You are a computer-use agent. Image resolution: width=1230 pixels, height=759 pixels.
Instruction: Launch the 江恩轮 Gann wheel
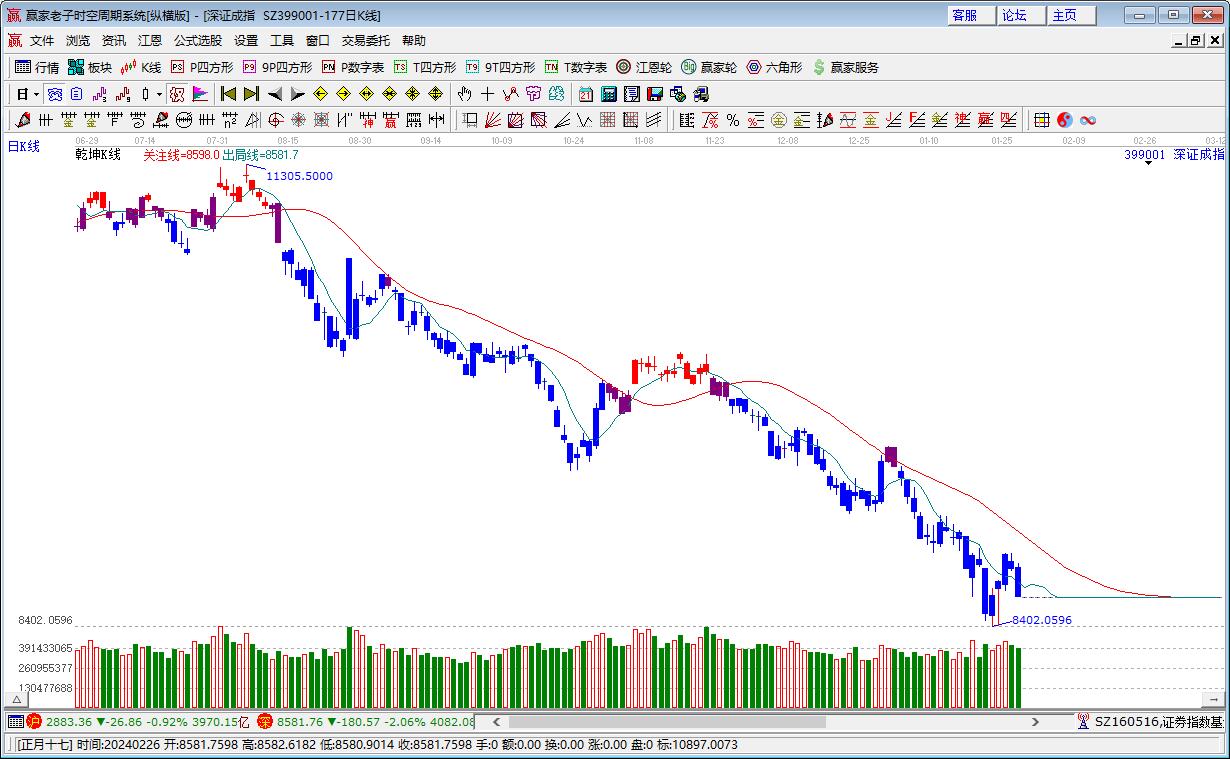click(644, 67)
